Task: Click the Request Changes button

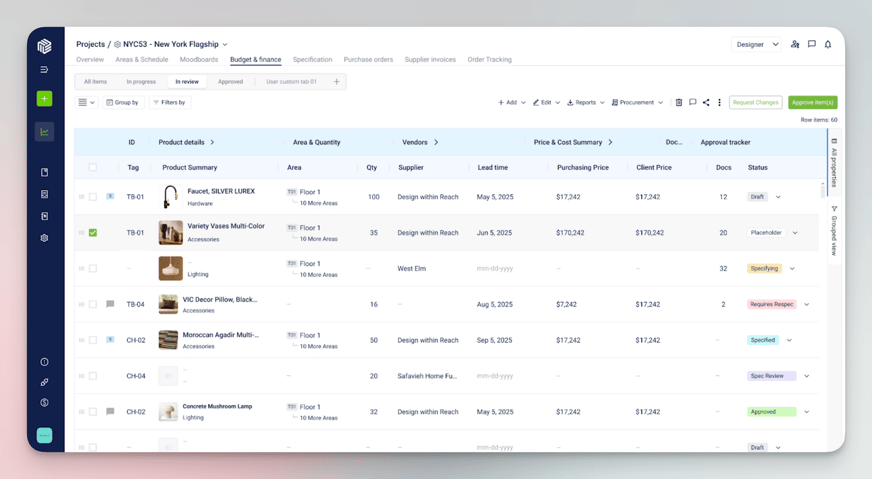Action: (x=755, y=102)
